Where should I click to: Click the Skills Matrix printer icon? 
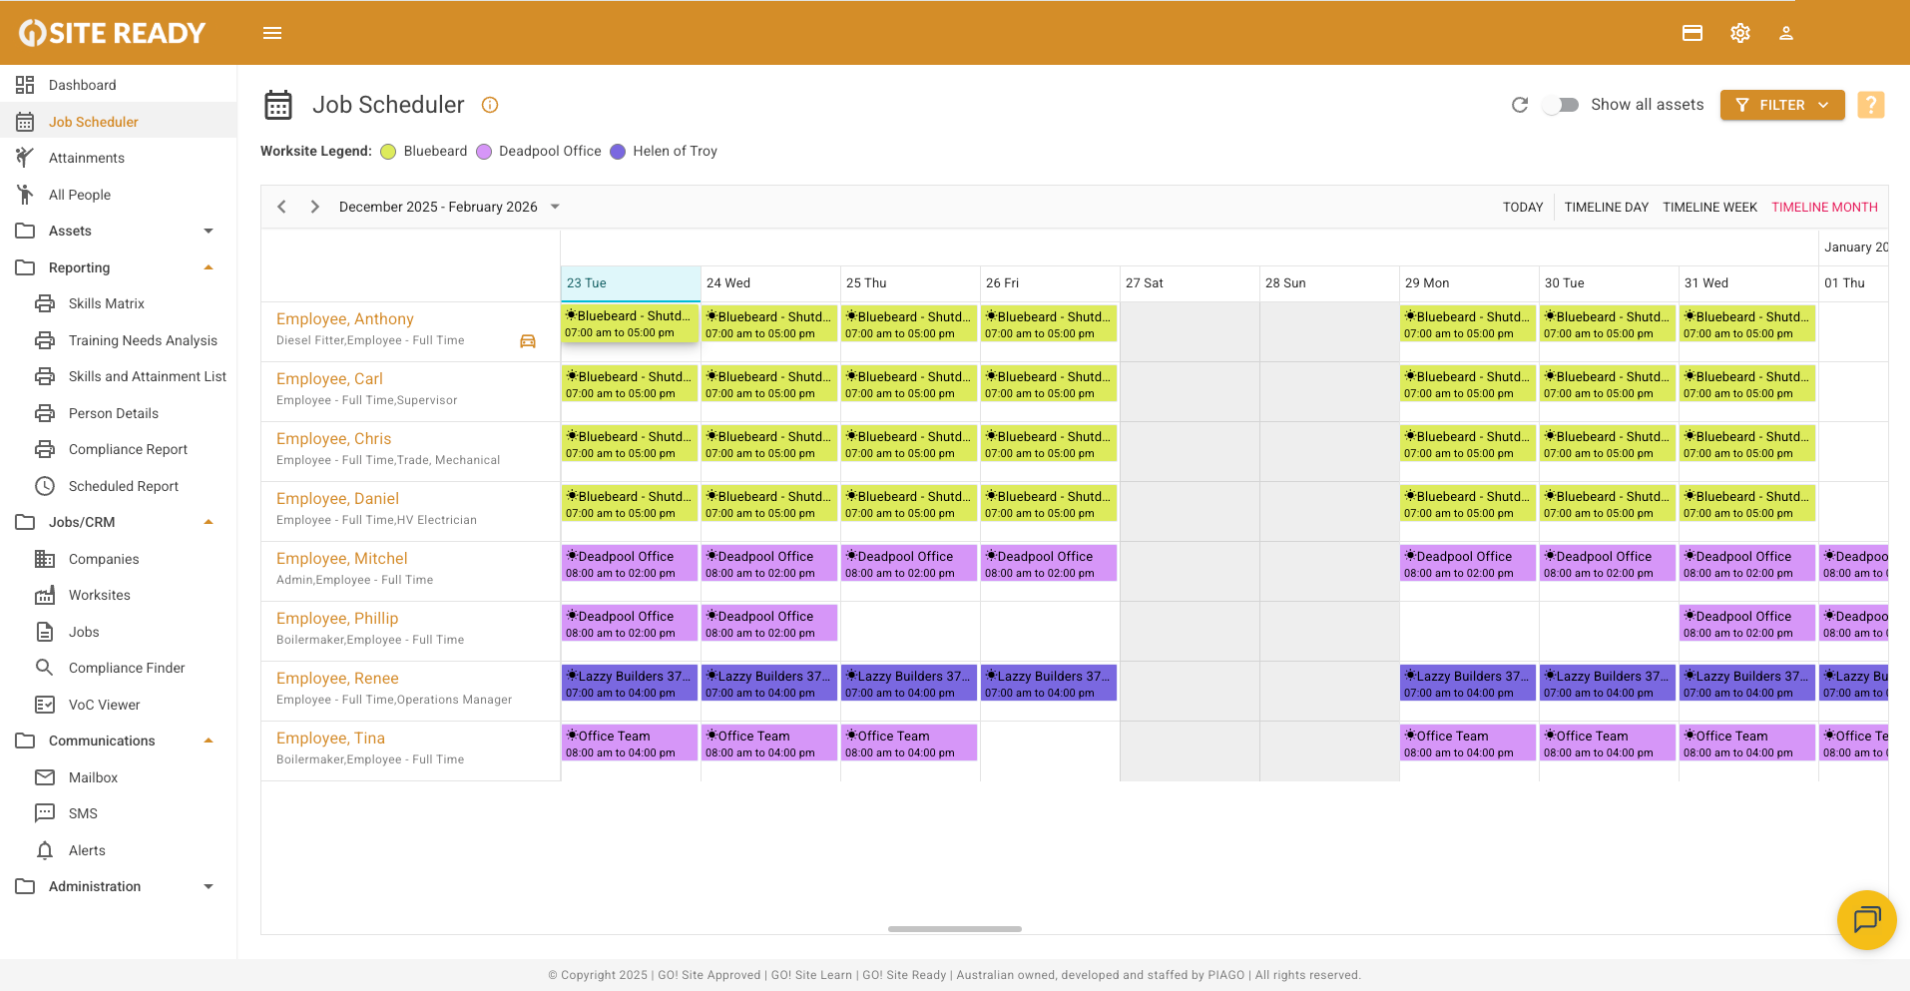pos(45,304)
